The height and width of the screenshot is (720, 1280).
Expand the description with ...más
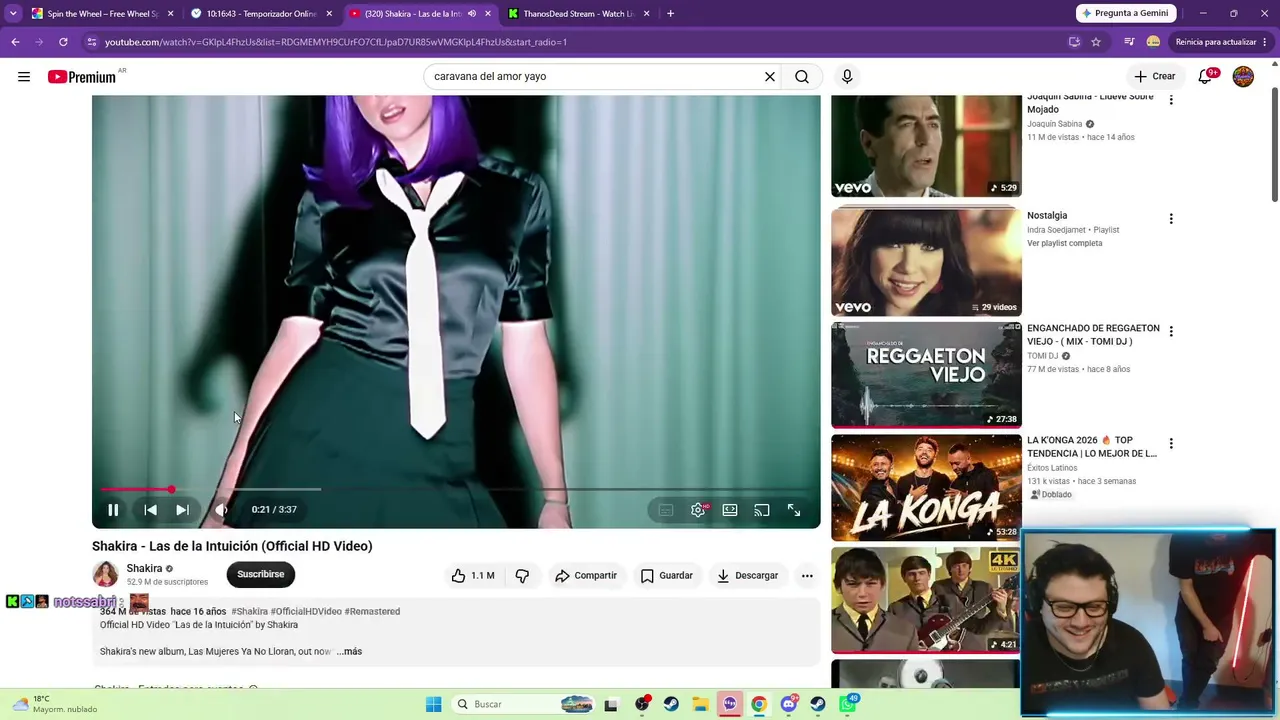[349, 651]
